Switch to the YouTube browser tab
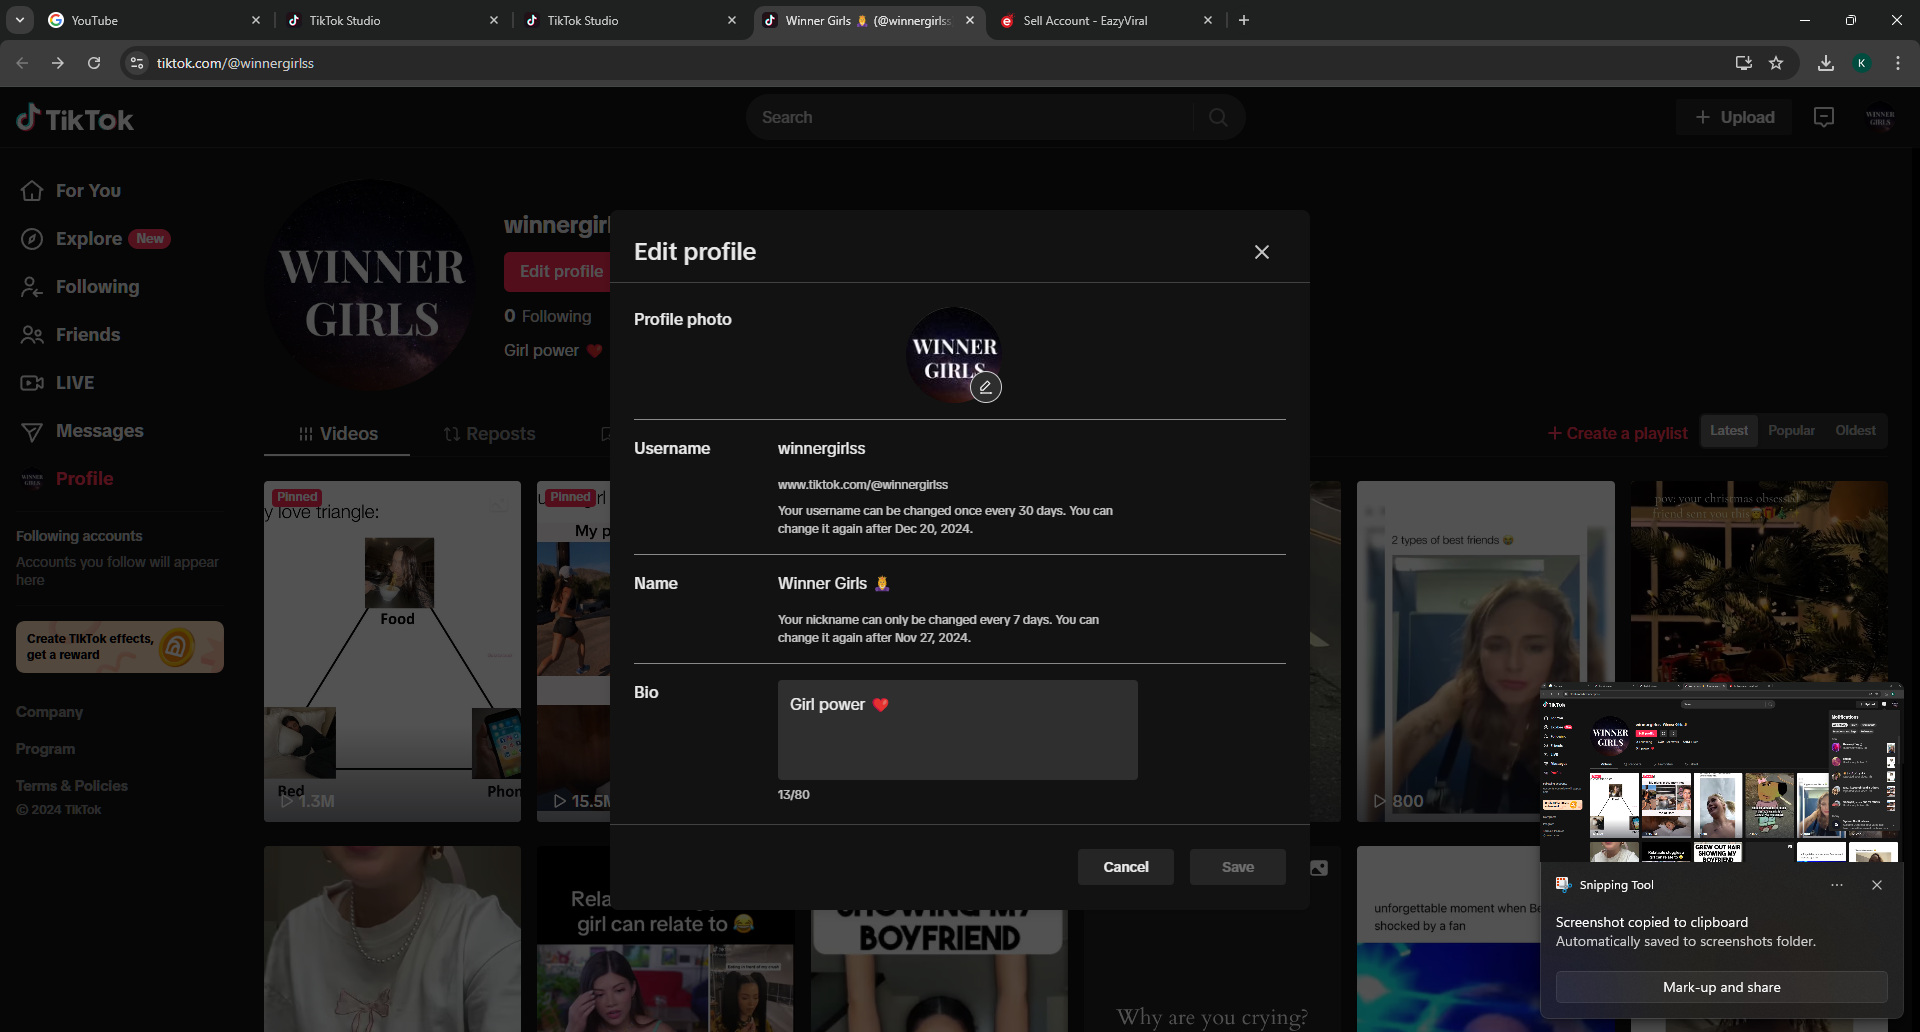The image size is (1920, 1032). 150,20
